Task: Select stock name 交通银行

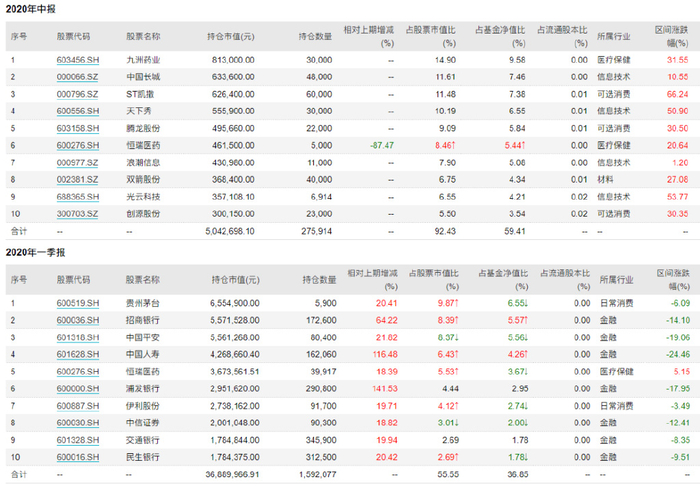Action: click(142, 440)
